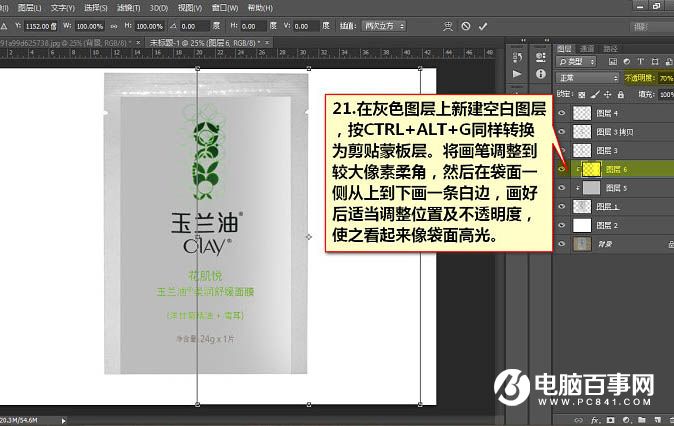Screen dimensions: 674x426
Task: Open the Info panel icon
Action: point(541,74)
